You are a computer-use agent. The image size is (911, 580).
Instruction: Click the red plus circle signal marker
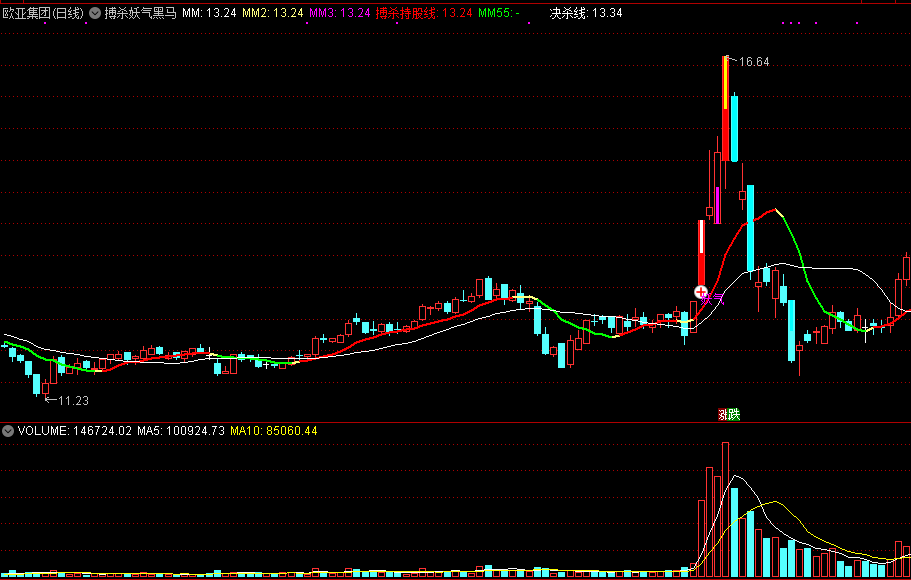(701, 292)
